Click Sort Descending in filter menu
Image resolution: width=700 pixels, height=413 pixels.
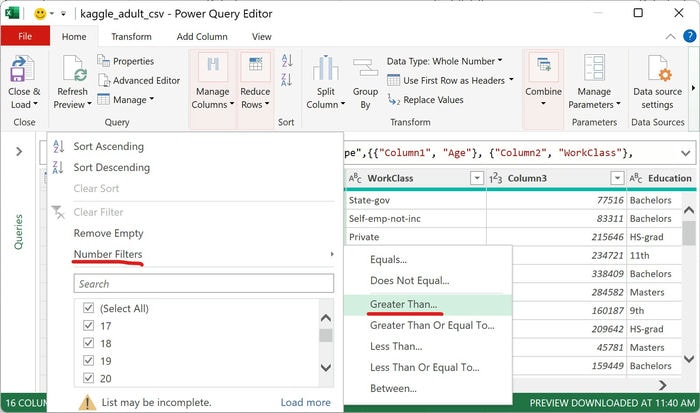pyautogui.click(x=112, y=167)
